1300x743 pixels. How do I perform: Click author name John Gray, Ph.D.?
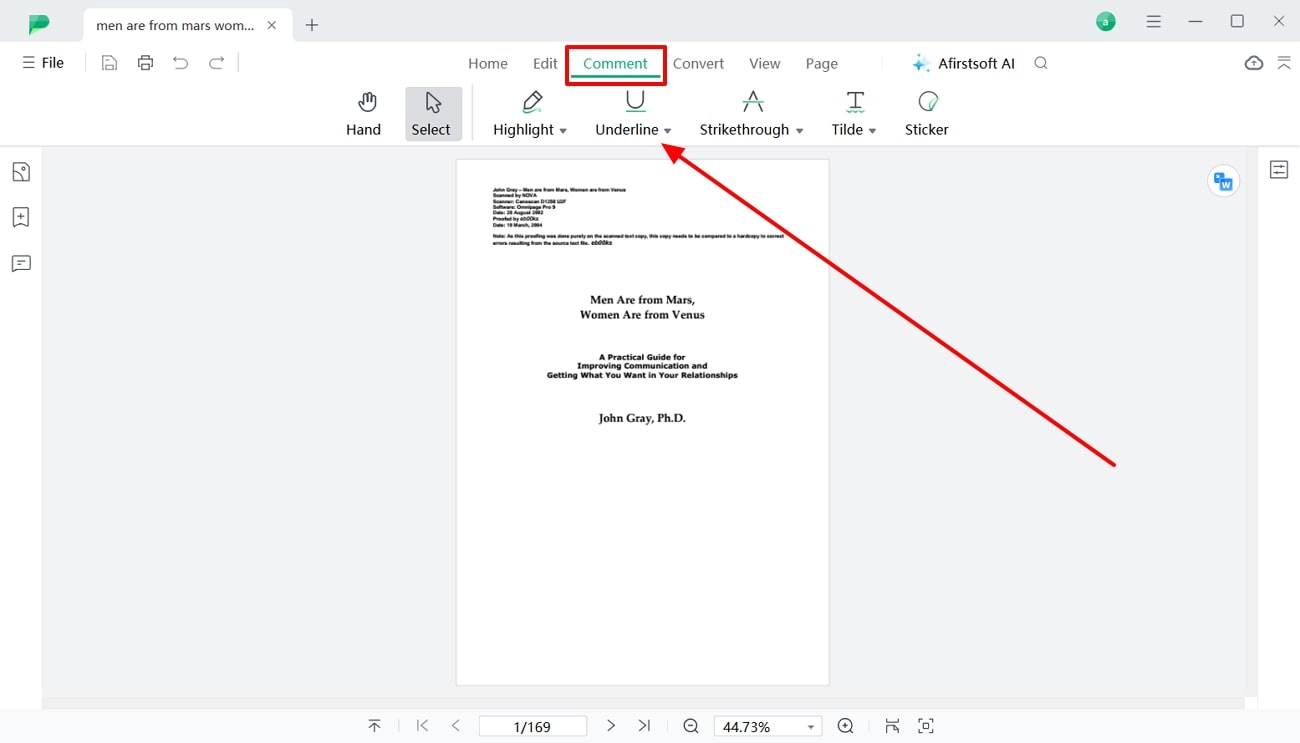[642, 418]
